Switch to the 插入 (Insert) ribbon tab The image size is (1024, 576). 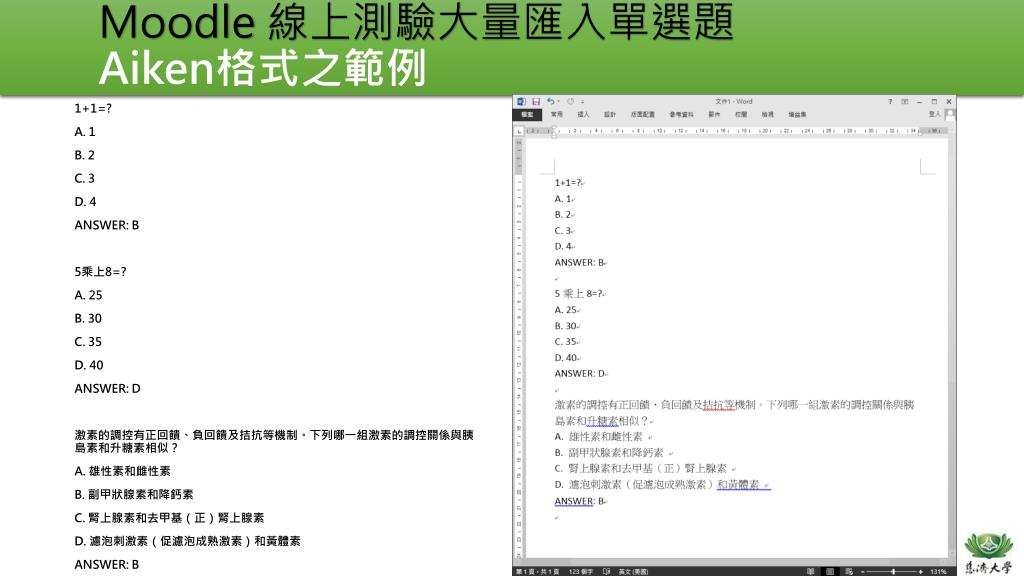[x=583, y=114]
